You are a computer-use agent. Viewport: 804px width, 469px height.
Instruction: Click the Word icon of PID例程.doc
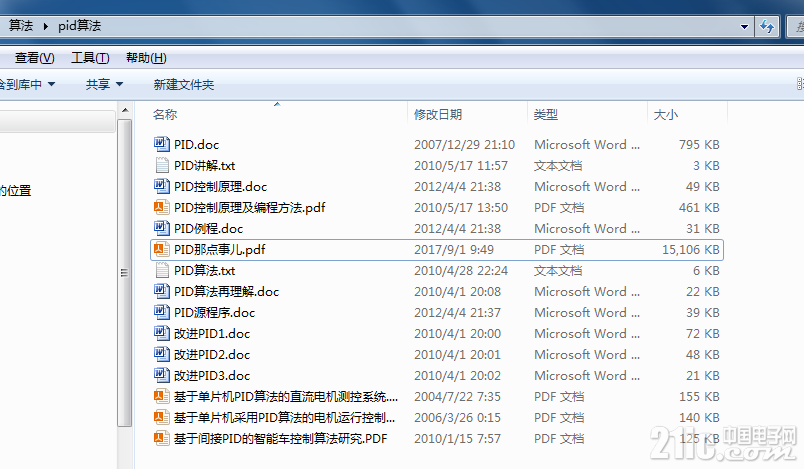coord(162,228)
